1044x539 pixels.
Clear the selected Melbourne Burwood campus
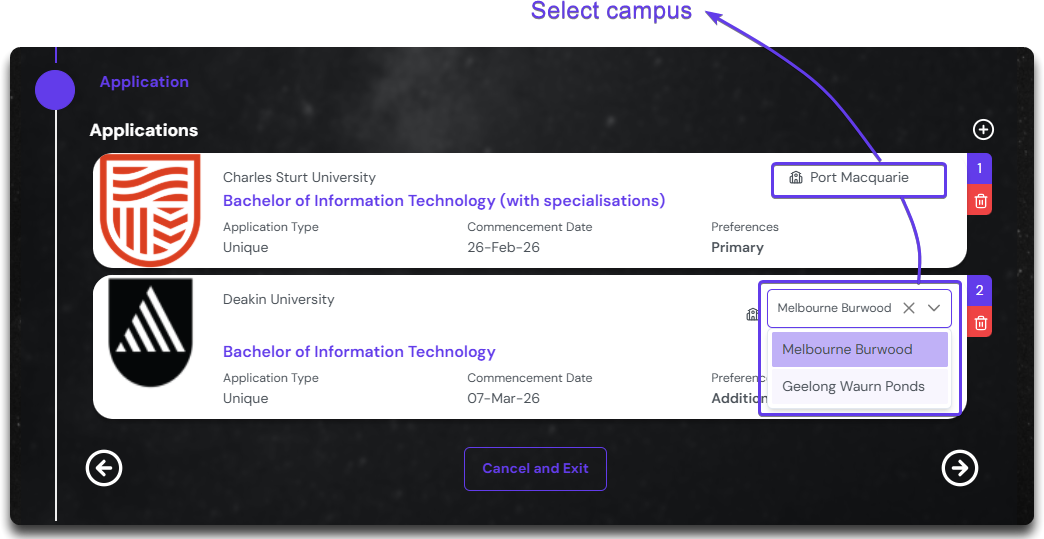[908, 308]
